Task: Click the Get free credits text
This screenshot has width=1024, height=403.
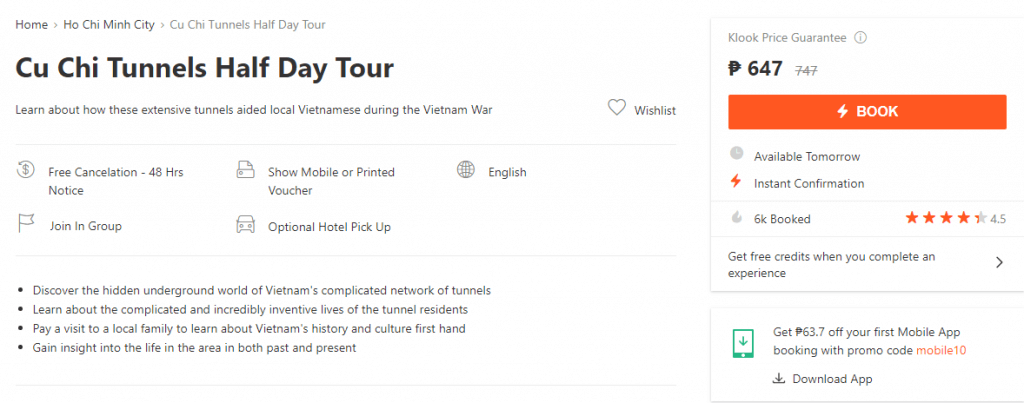Action: [x=831, y=265]
